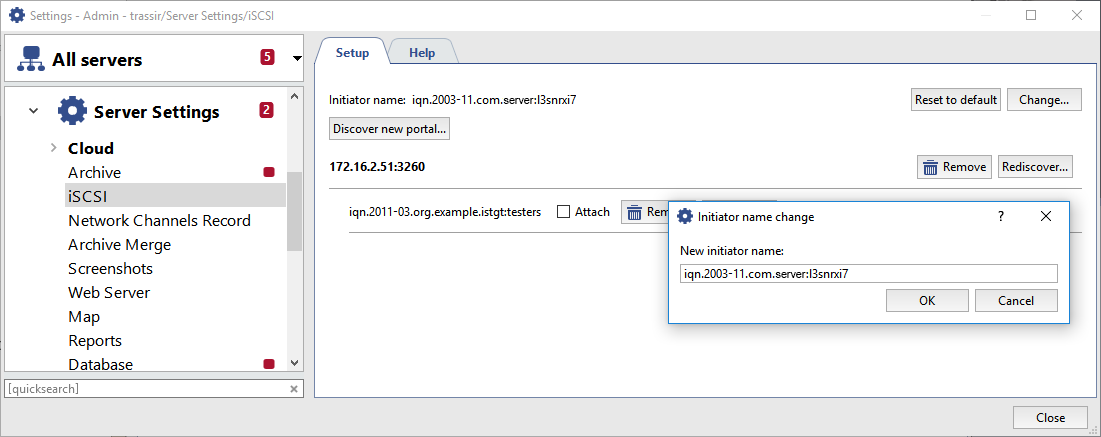Click the sidebar vertical scrollbar thumb
1101x437 pixels.
[x=294, y=210]
